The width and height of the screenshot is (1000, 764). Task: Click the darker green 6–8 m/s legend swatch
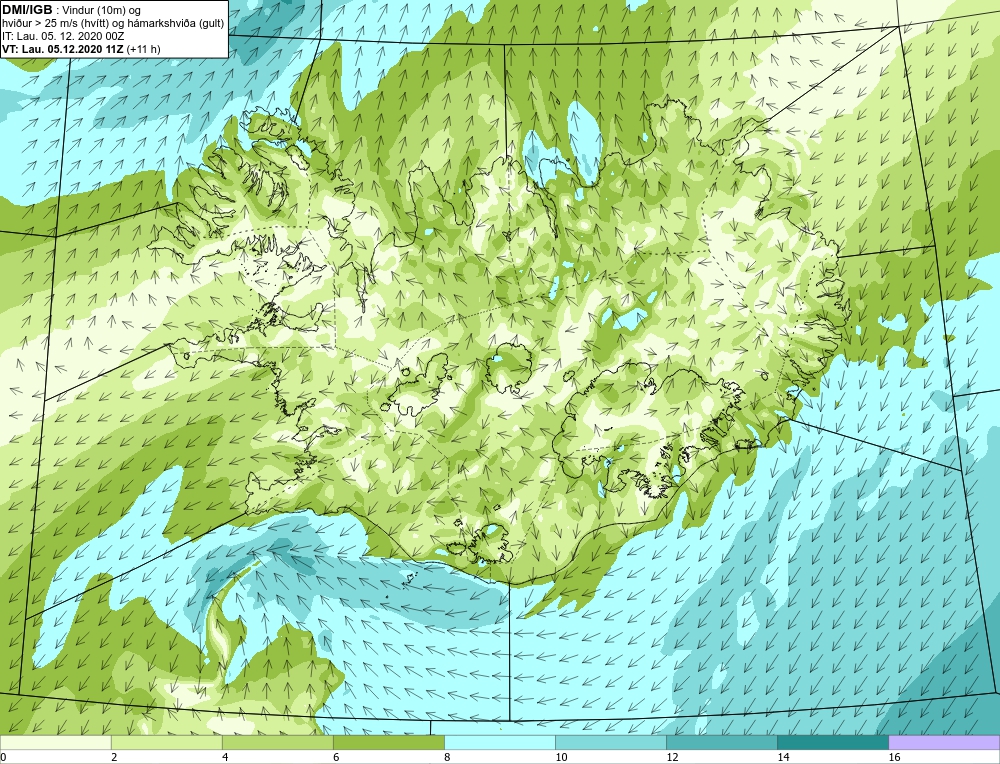[388, 742]
